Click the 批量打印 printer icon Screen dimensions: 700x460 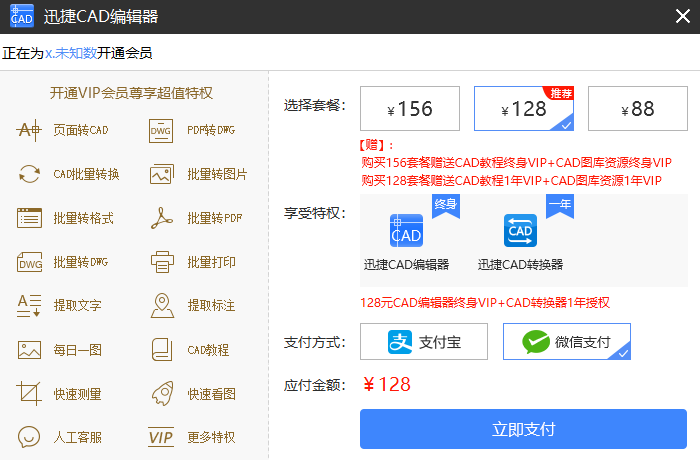pos(162,262)
